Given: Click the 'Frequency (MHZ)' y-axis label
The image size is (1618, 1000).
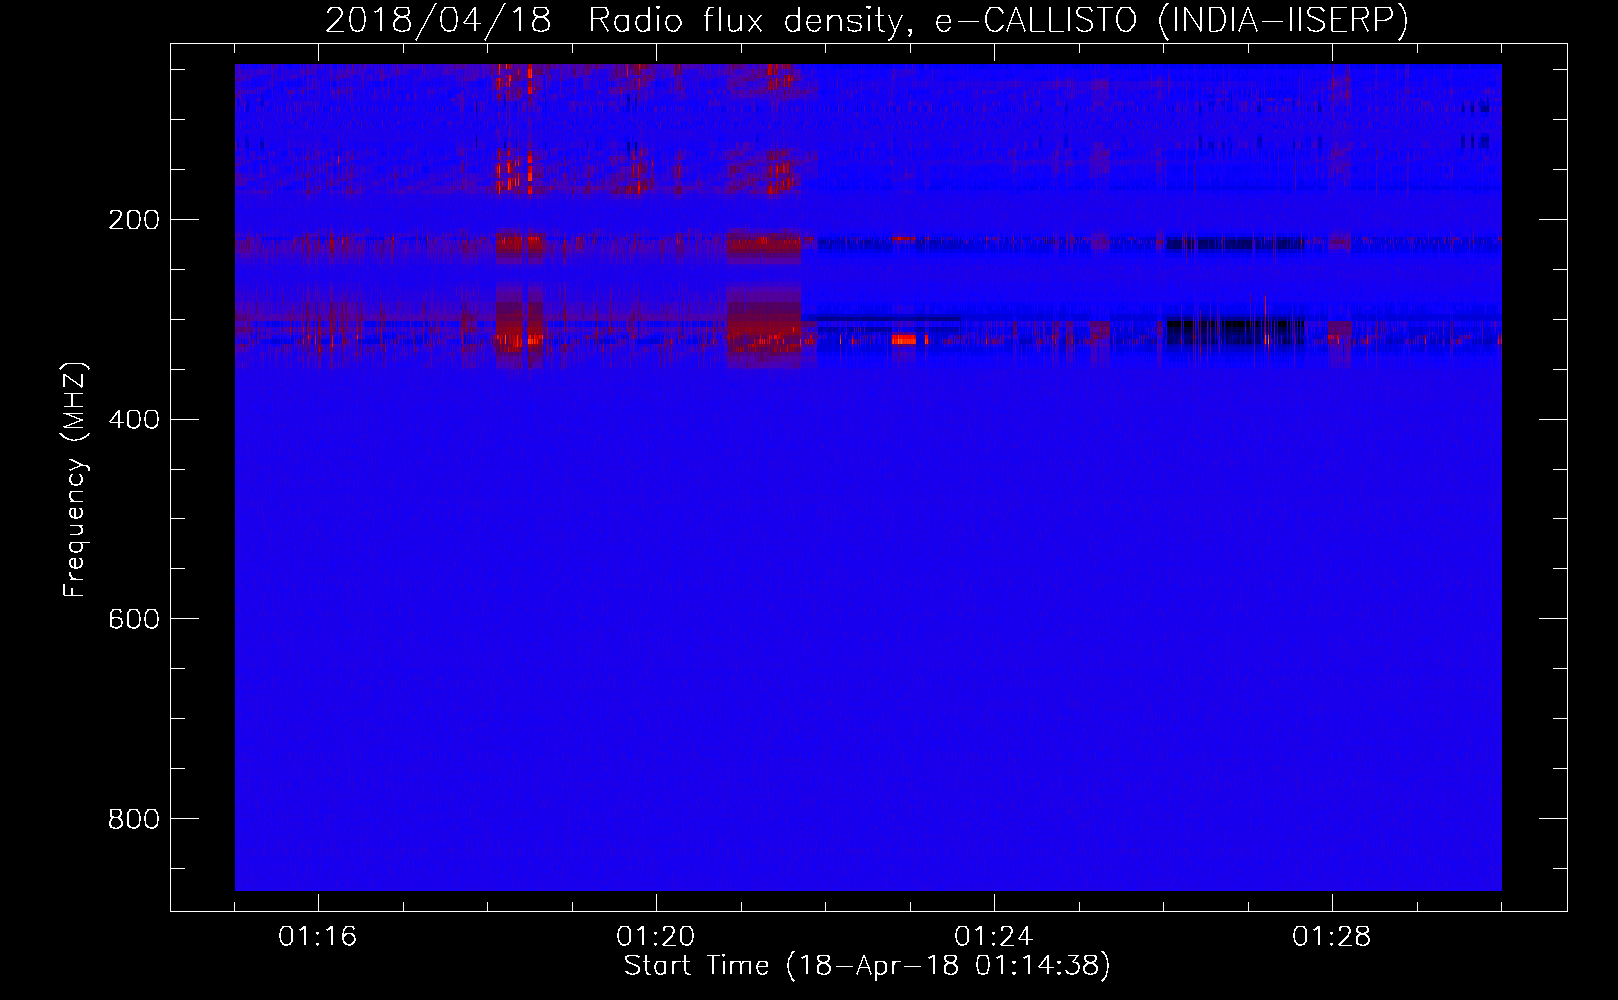Looking at the screenshot, I should [75, 480].
